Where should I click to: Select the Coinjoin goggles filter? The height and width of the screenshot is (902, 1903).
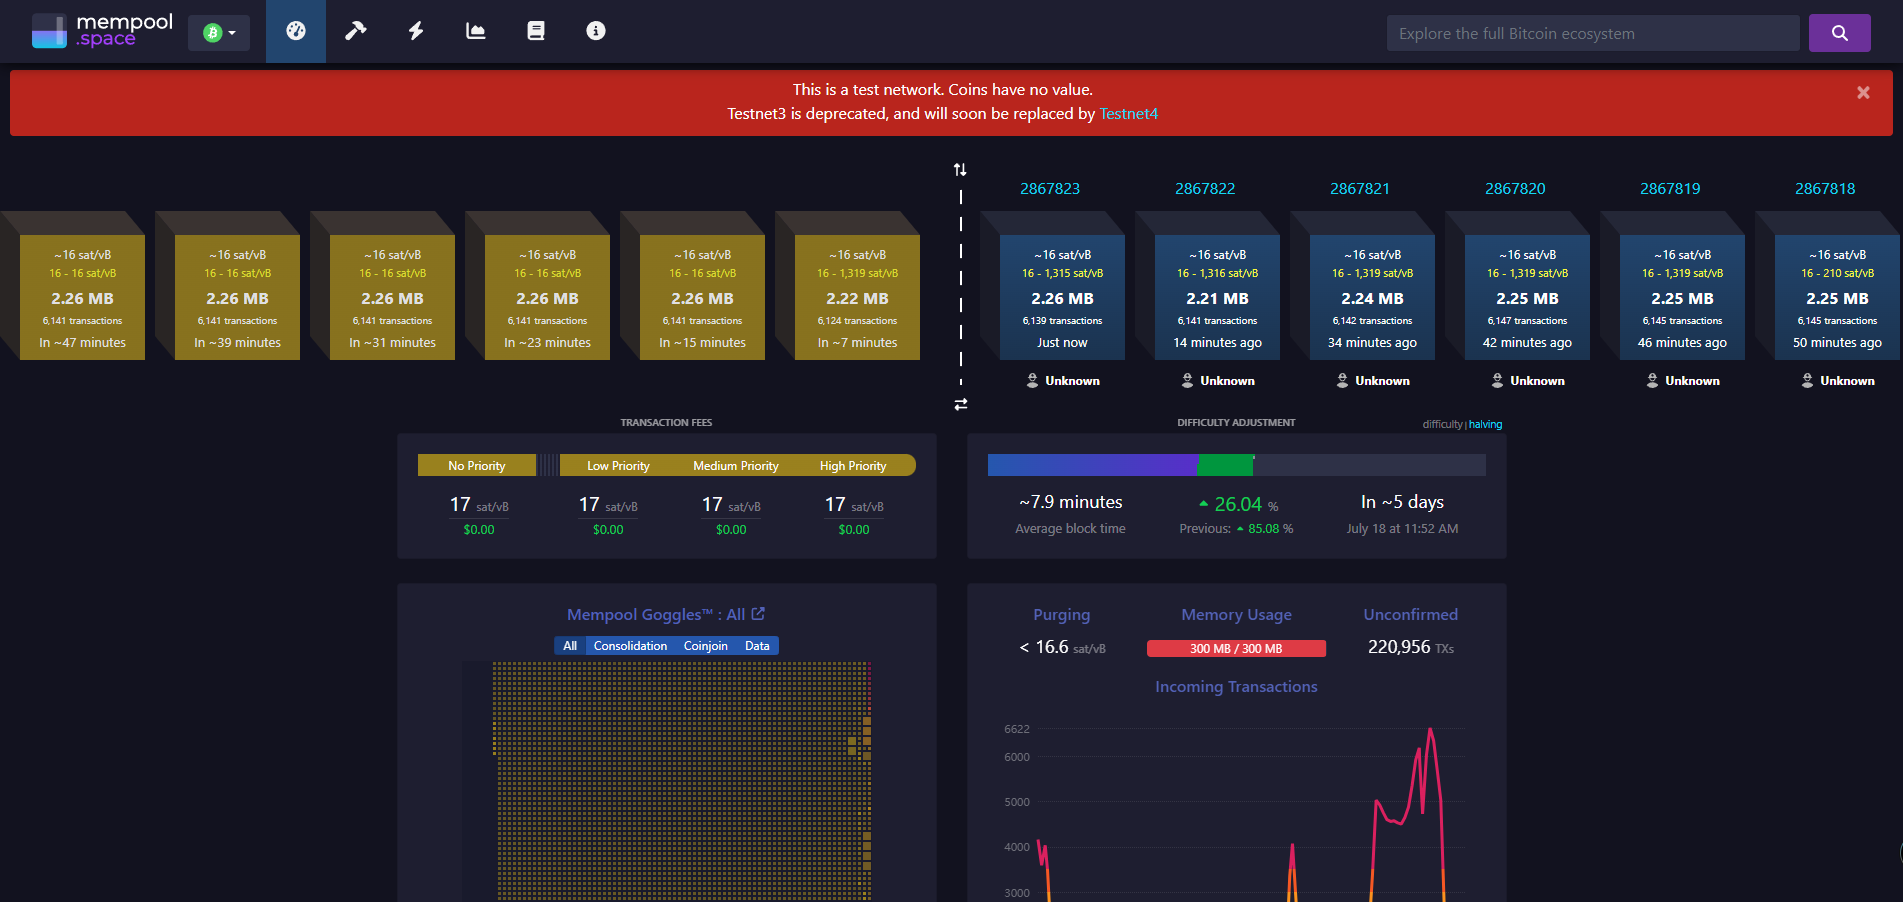pos(705,646)
